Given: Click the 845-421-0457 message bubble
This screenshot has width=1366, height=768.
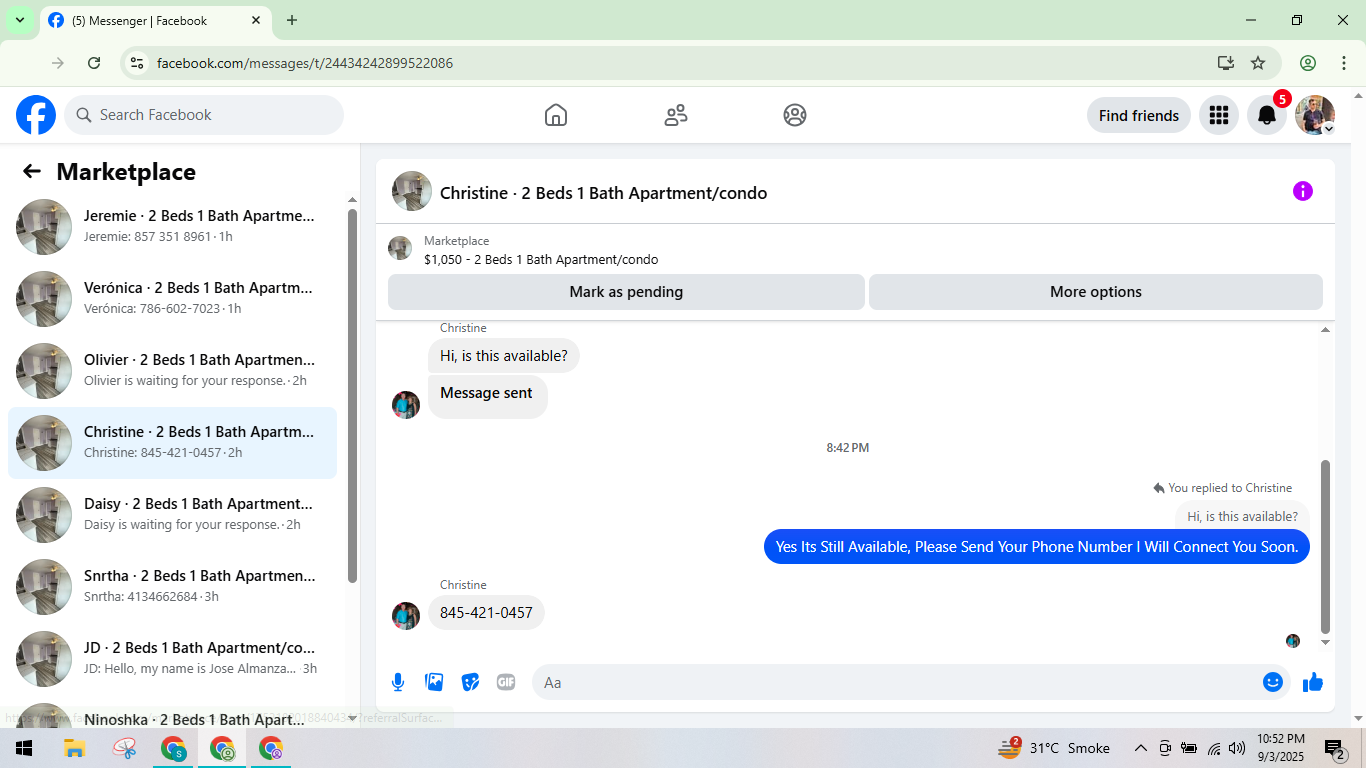Looking at the screenshot, I should [x=486, y=612].
